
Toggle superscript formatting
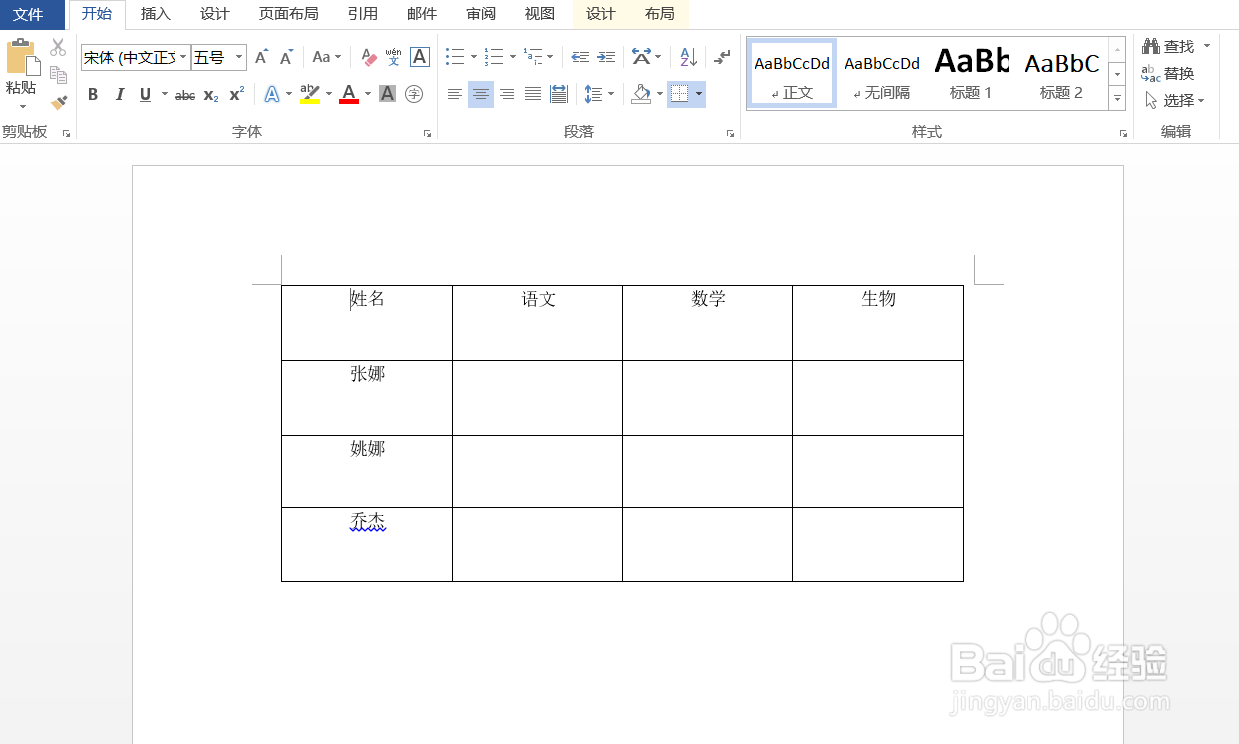(x=237, y=94)
